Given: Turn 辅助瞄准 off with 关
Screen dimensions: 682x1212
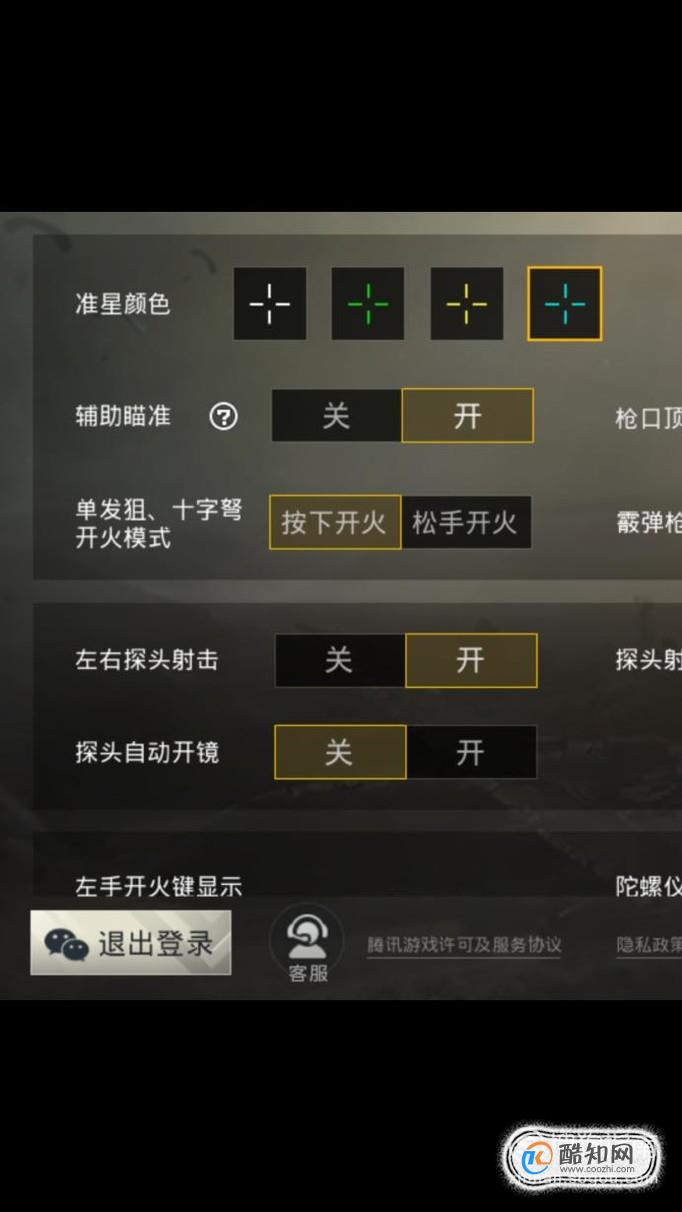Looking at the screenshot, I should pos(337,416).
